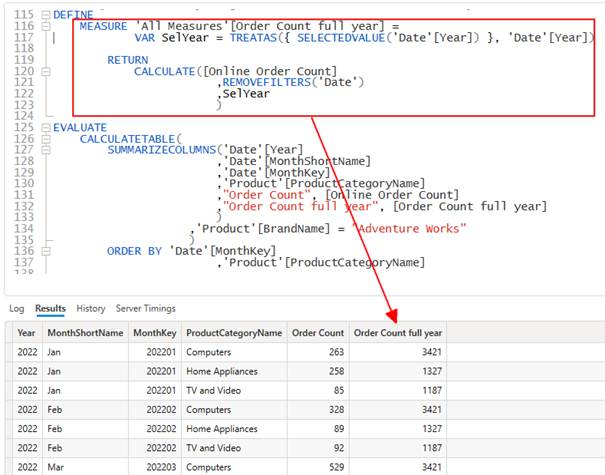The image size is (605, 475).
Task: Click 'Product'[BrandName] on line 134
Action: point(264,229)
